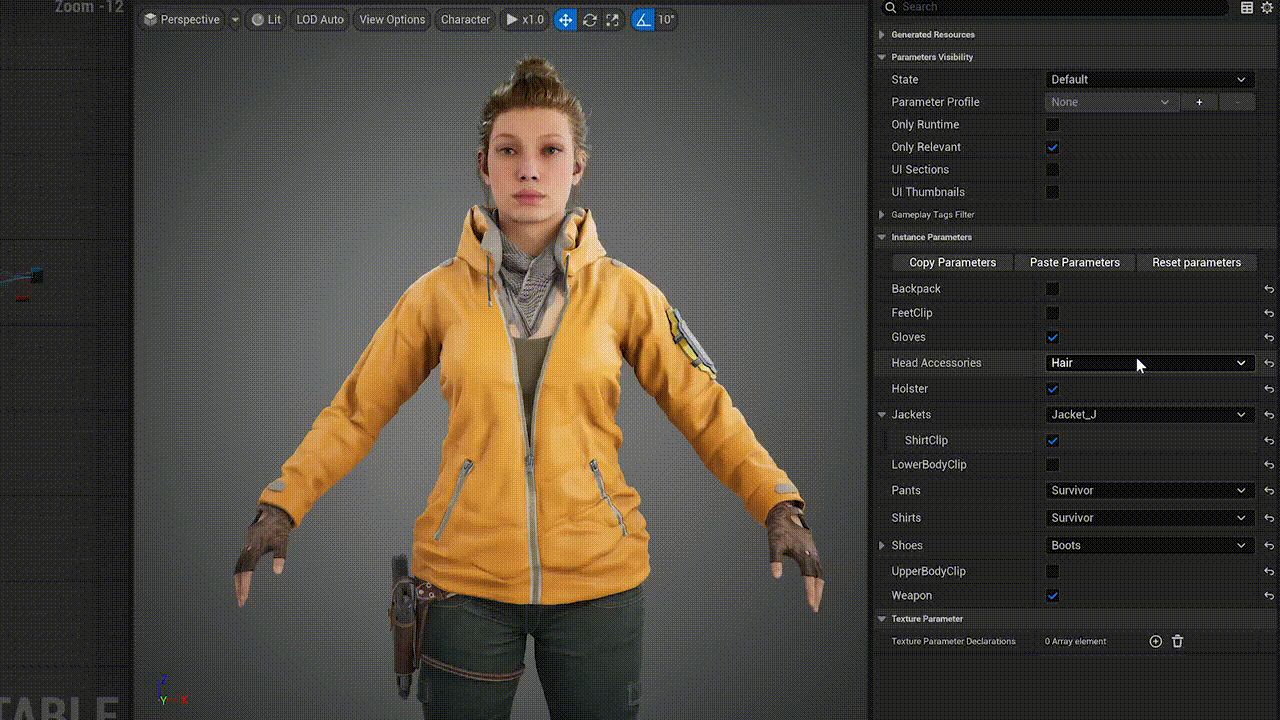Add a parameter profile with plus button
Screen dimensions: 1280x720
coord(1199,102)
